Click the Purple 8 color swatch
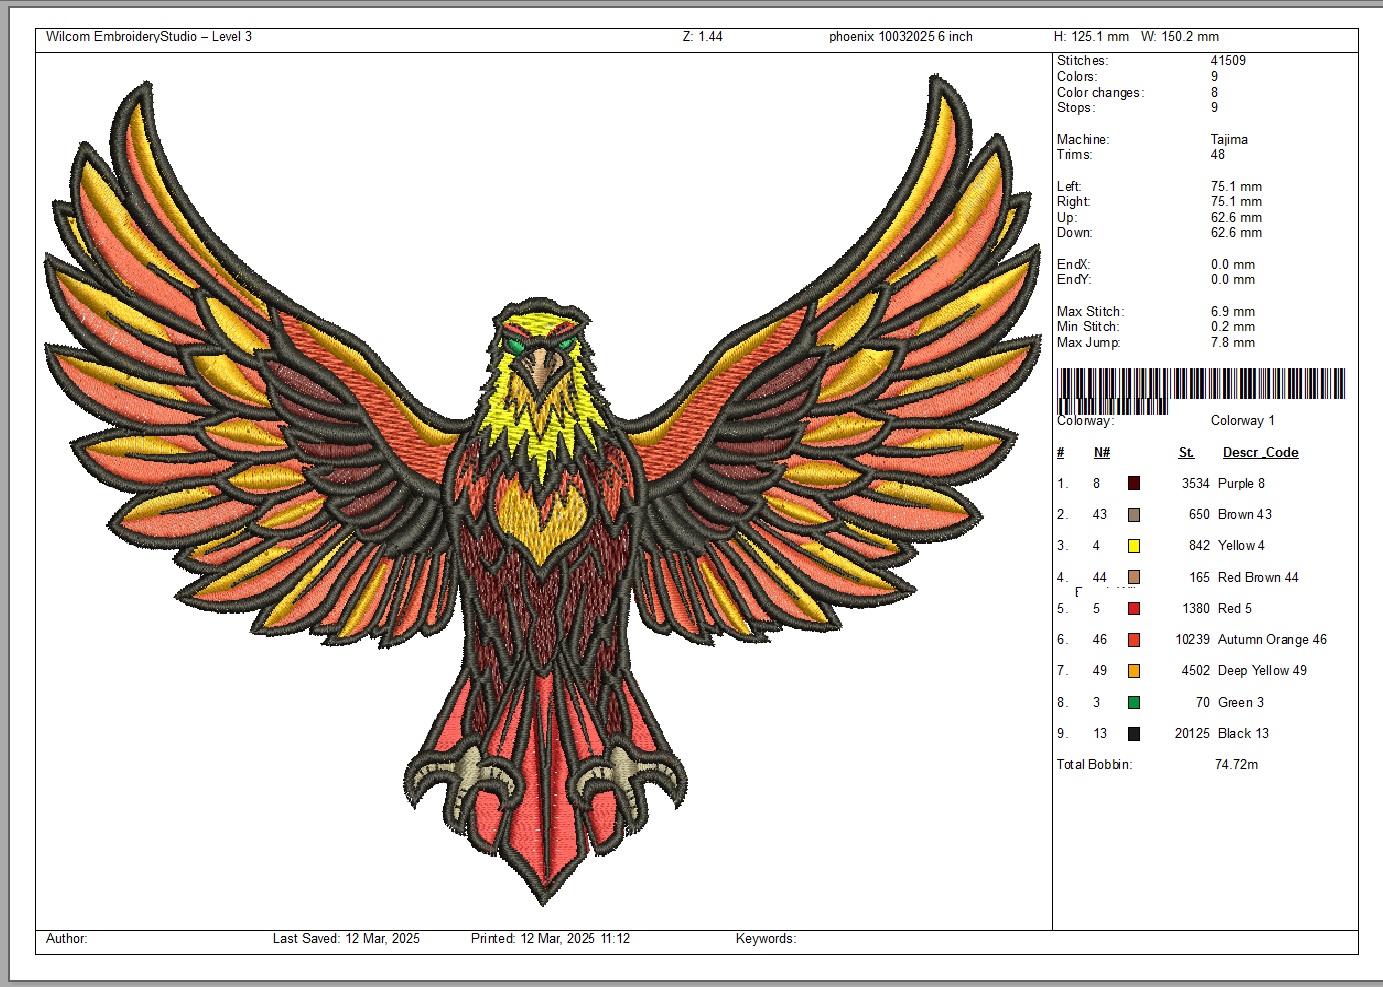This screenshot has width=1383, height=987. (x=1134, y=484)
